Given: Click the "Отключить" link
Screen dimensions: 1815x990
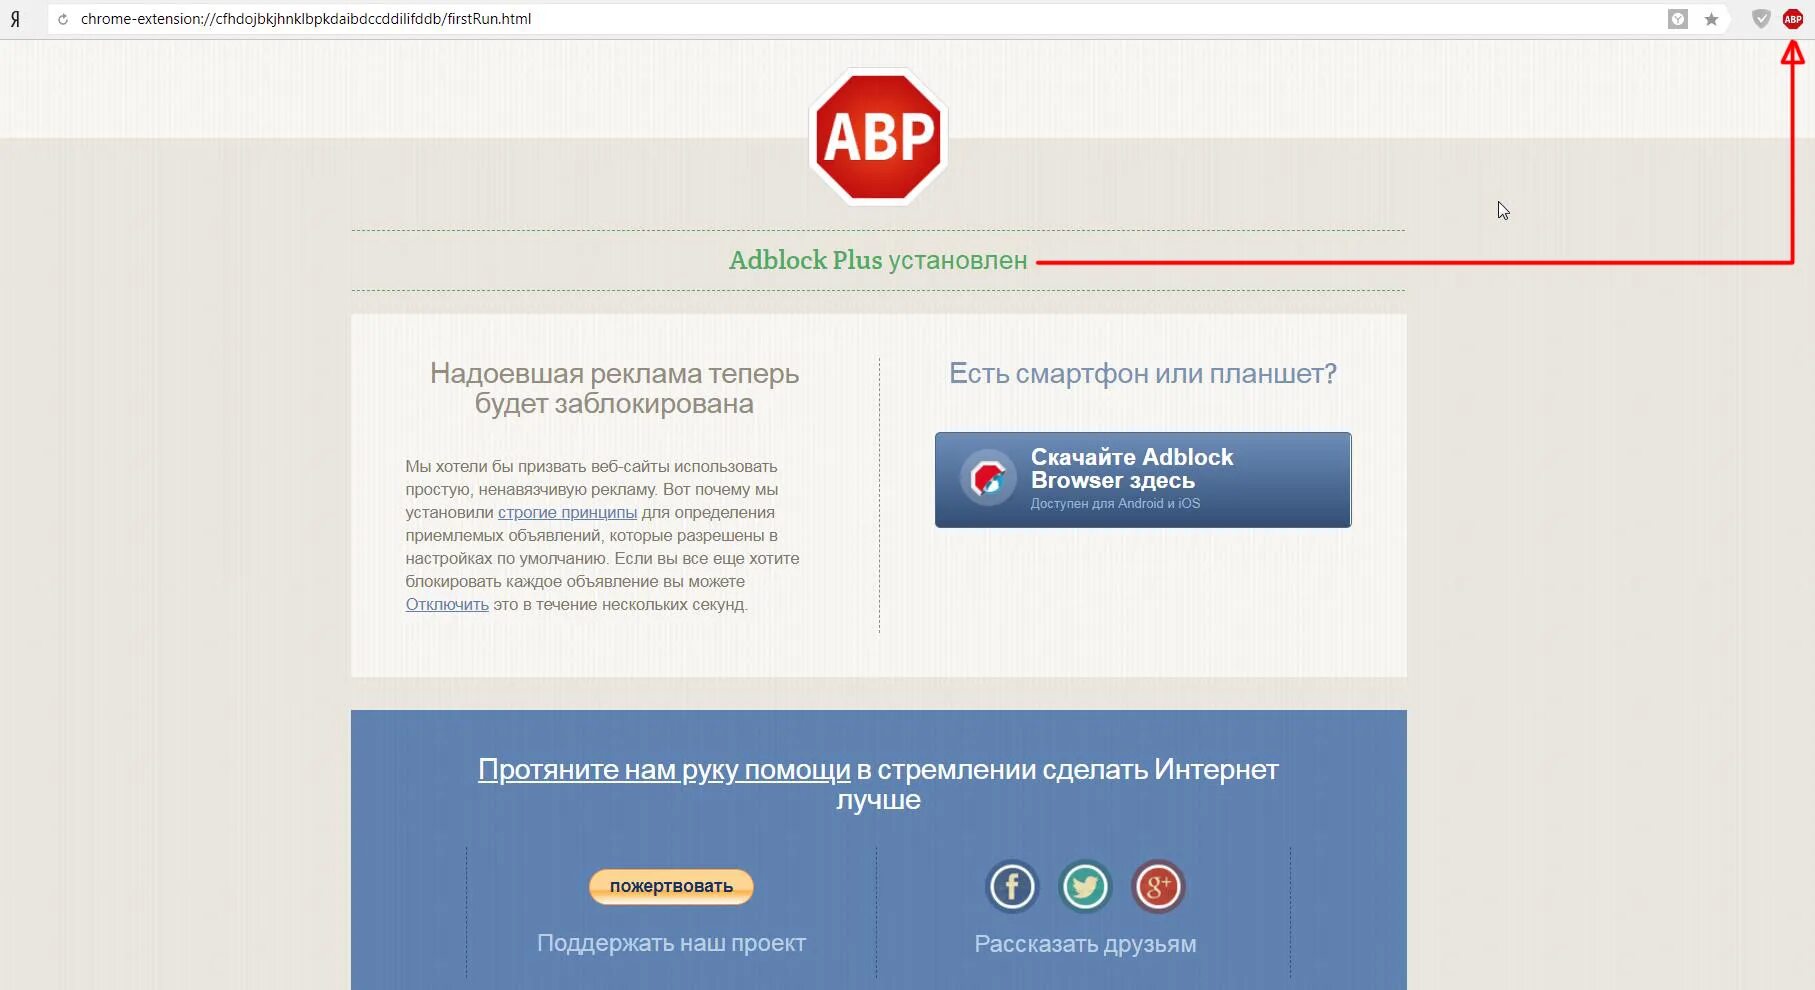Looking at the screenshot, I should [x=447, y=604].
